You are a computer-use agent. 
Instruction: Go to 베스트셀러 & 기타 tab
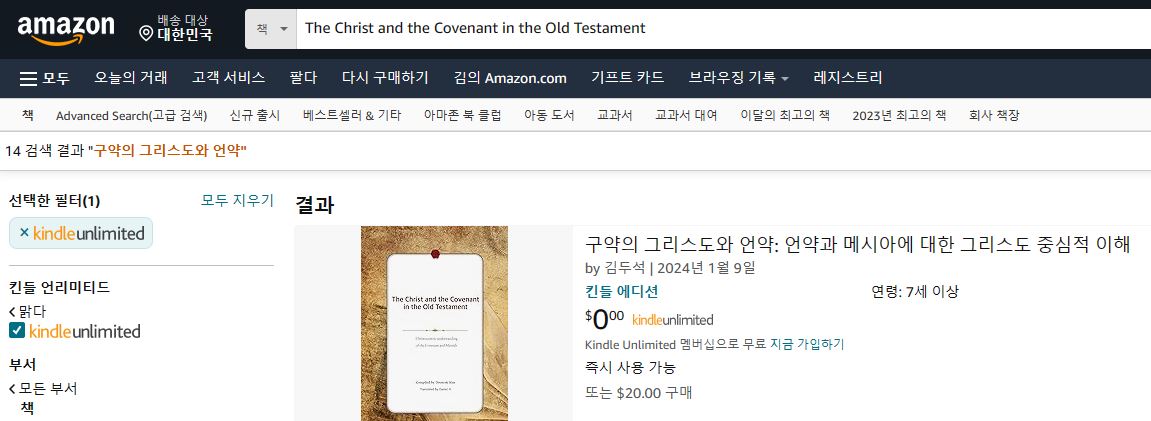pyautogui.click(x=352, y=115)
